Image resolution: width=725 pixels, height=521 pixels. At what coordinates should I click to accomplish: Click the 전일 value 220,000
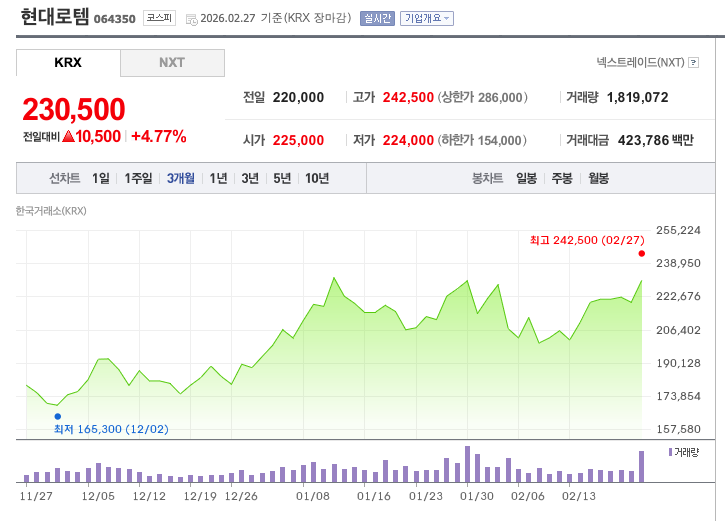pos(298,98)
